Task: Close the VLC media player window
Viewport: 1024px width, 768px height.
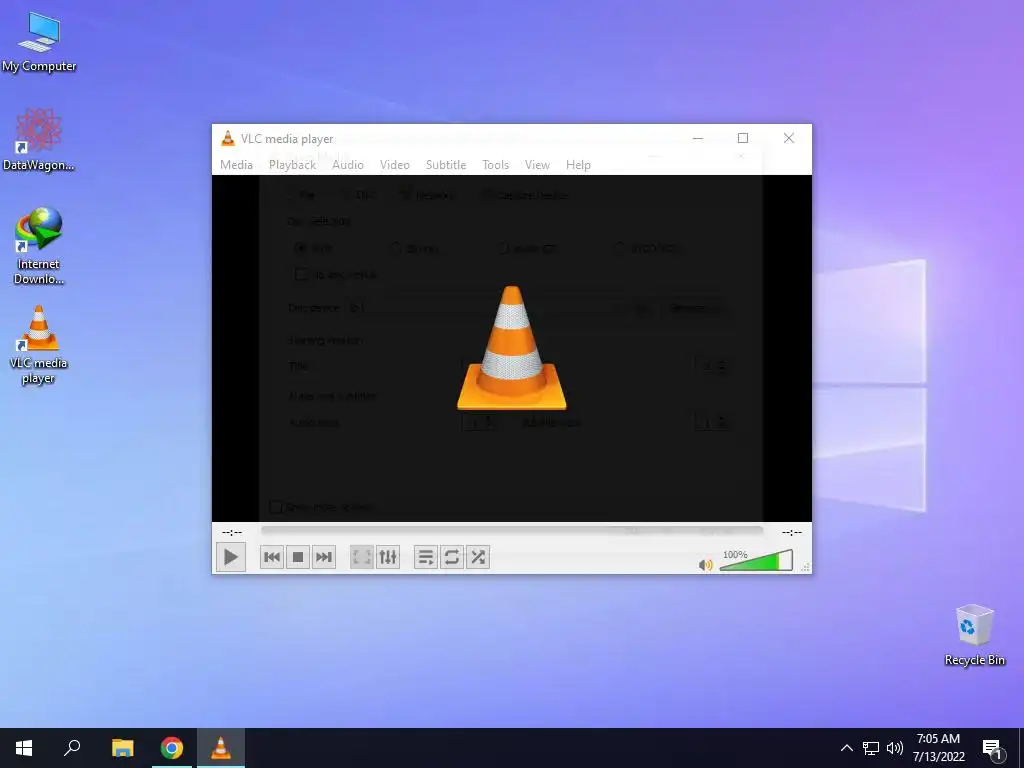Action: 789,138
